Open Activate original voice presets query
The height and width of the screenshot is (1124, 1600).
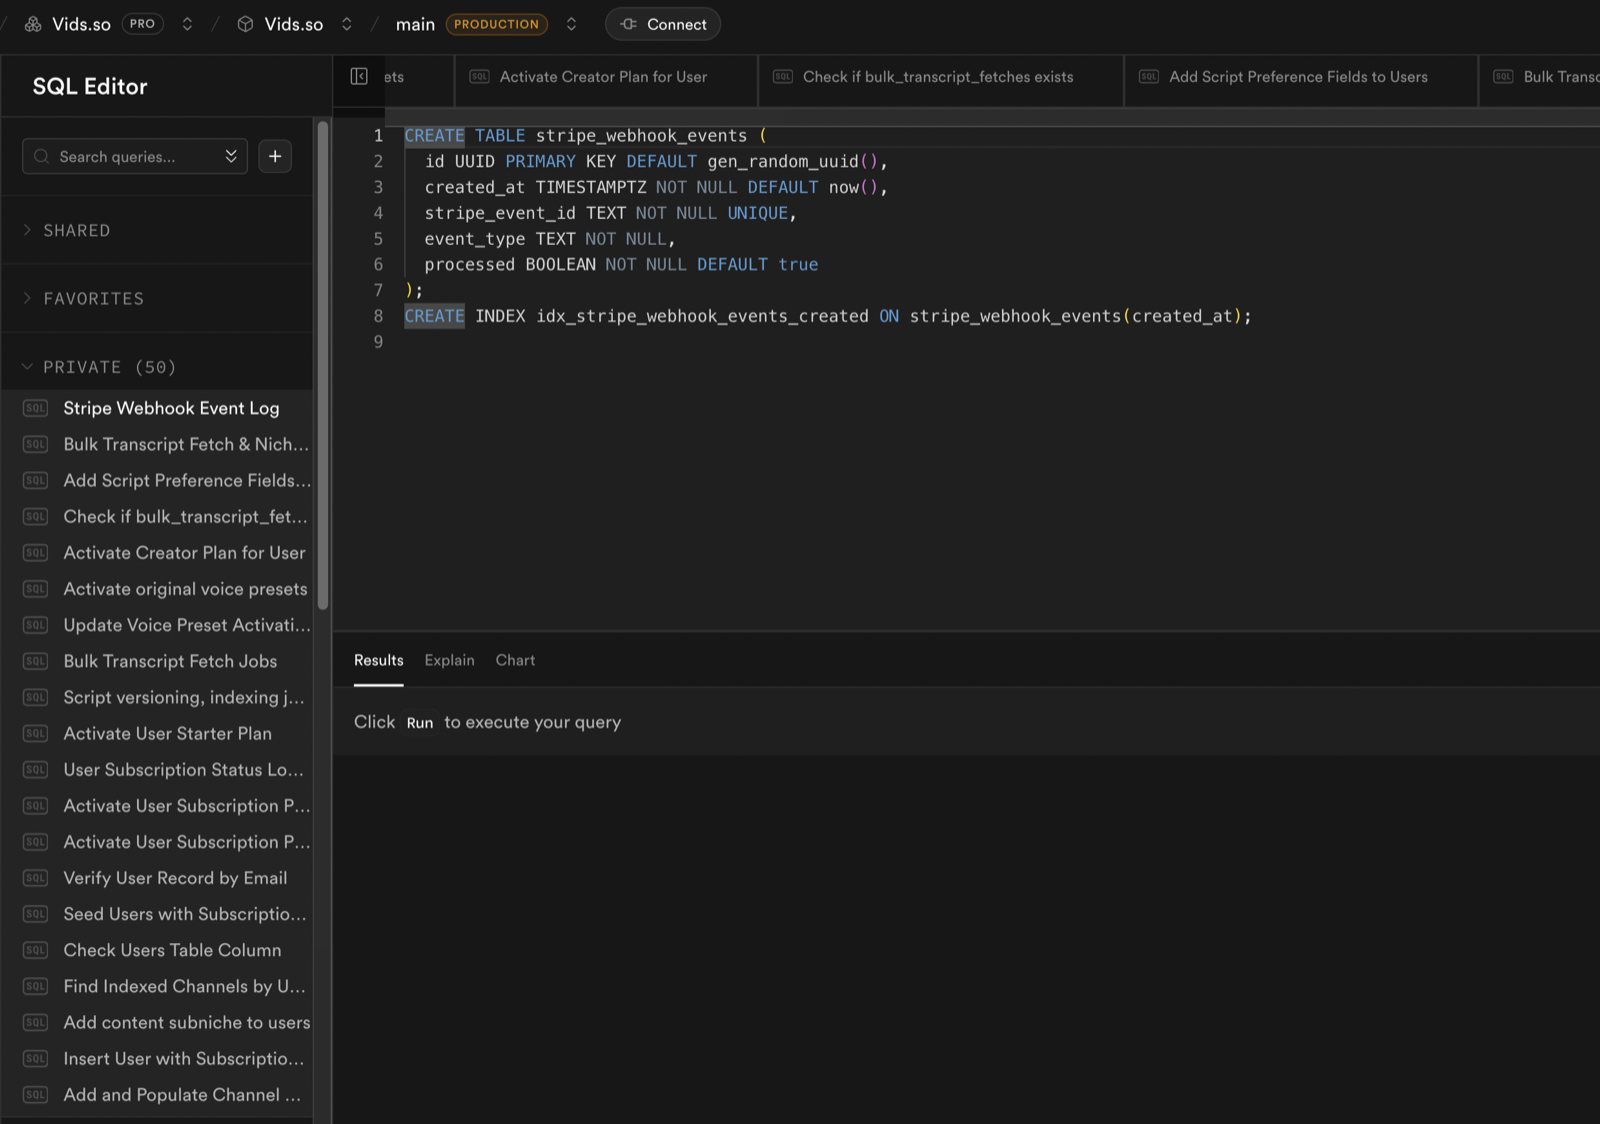(x=157, y=589)
